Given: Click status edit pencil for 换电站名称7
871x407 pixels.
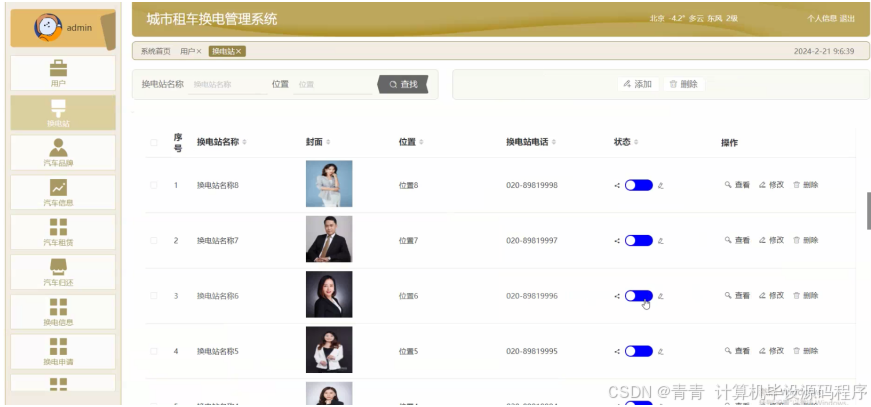Looking at the screenshot, I should click(660, 241).
